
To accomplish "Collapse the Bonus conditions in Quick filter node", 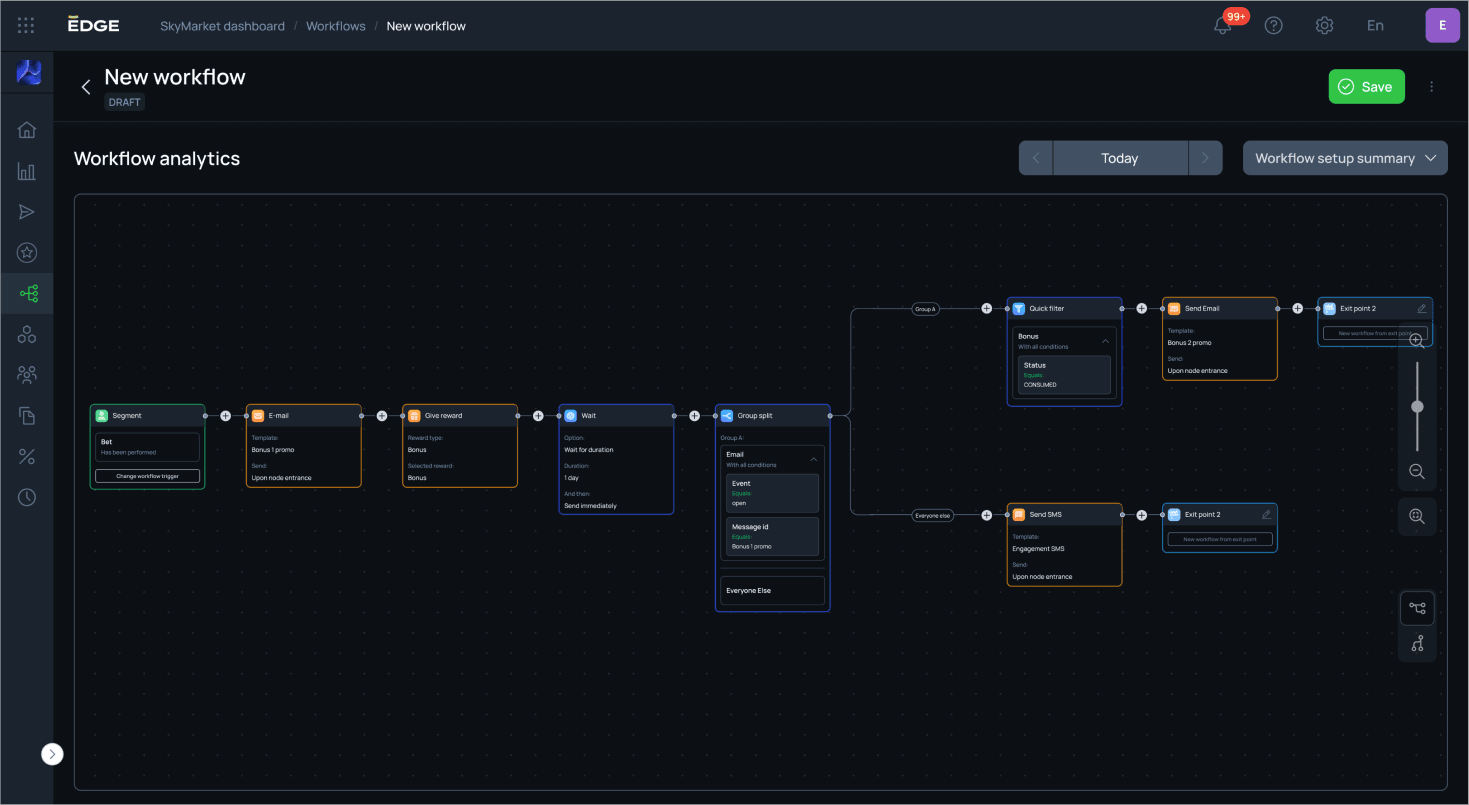I will click(1105, 340).
